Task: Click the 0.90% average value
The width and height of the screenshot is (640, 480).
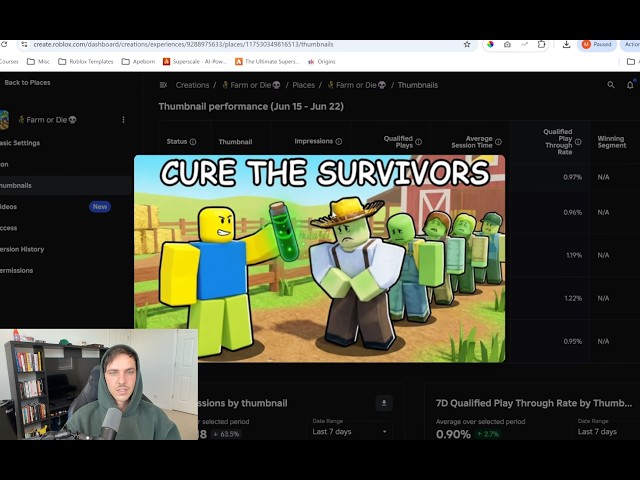Action: (453, 434)
